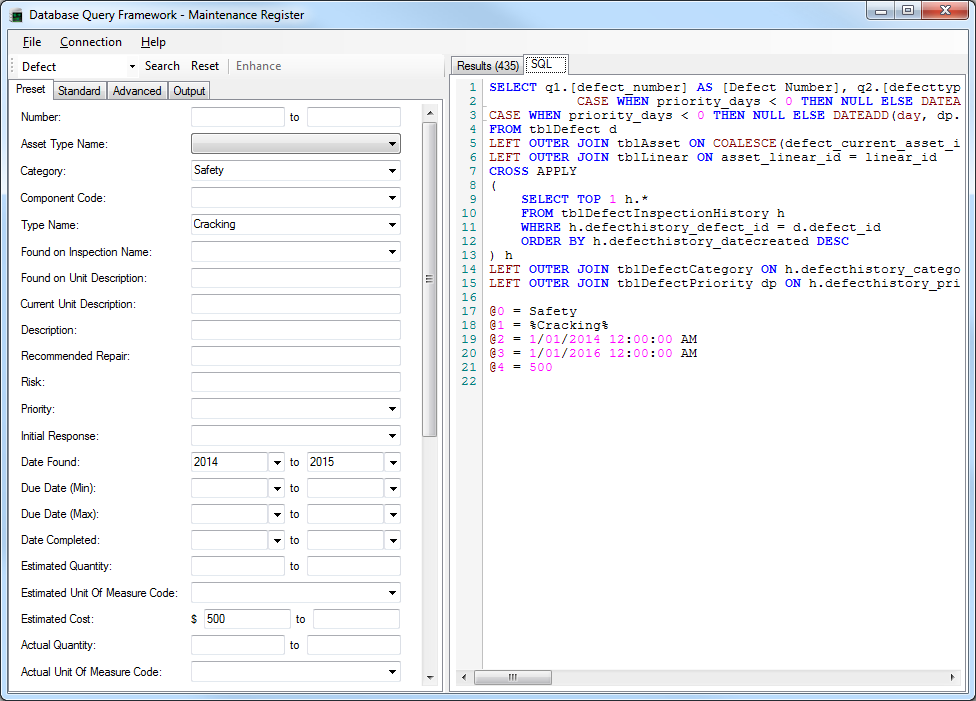This screenshot has width=976, height=701.
Task: Open the File menu
Action: [32, 42]
